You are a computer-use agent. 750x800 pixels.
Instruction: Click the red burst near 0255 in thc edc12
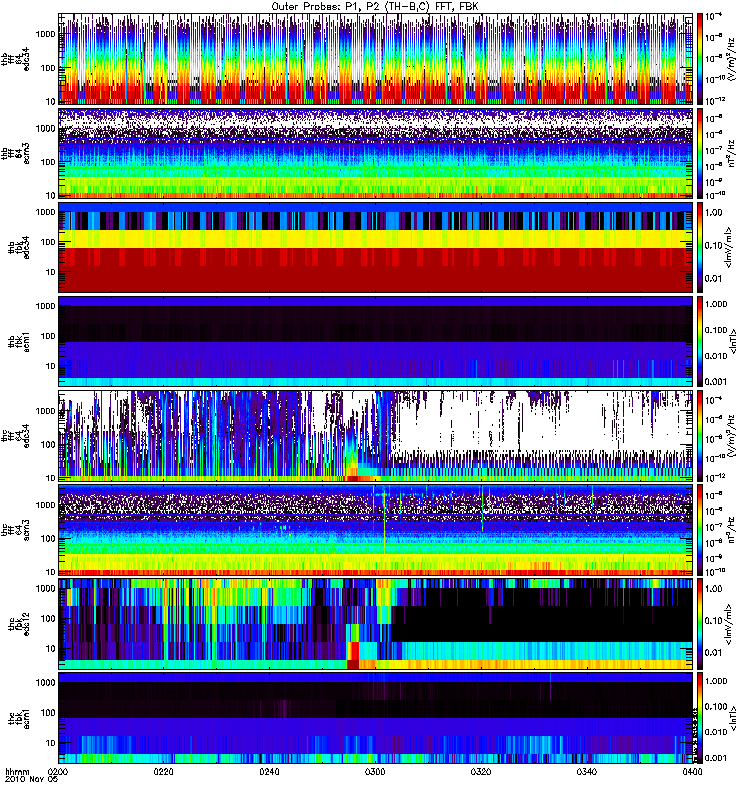[x=353, y=655]
